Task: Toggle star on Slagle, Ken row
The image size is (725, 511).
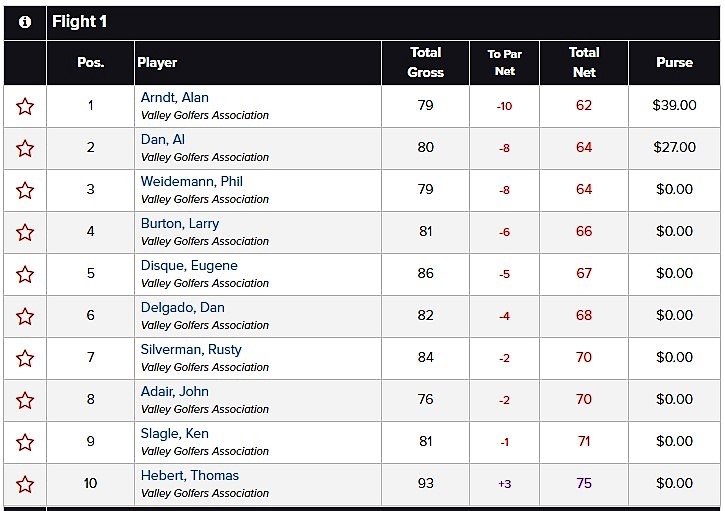Action: click(25, 443)
